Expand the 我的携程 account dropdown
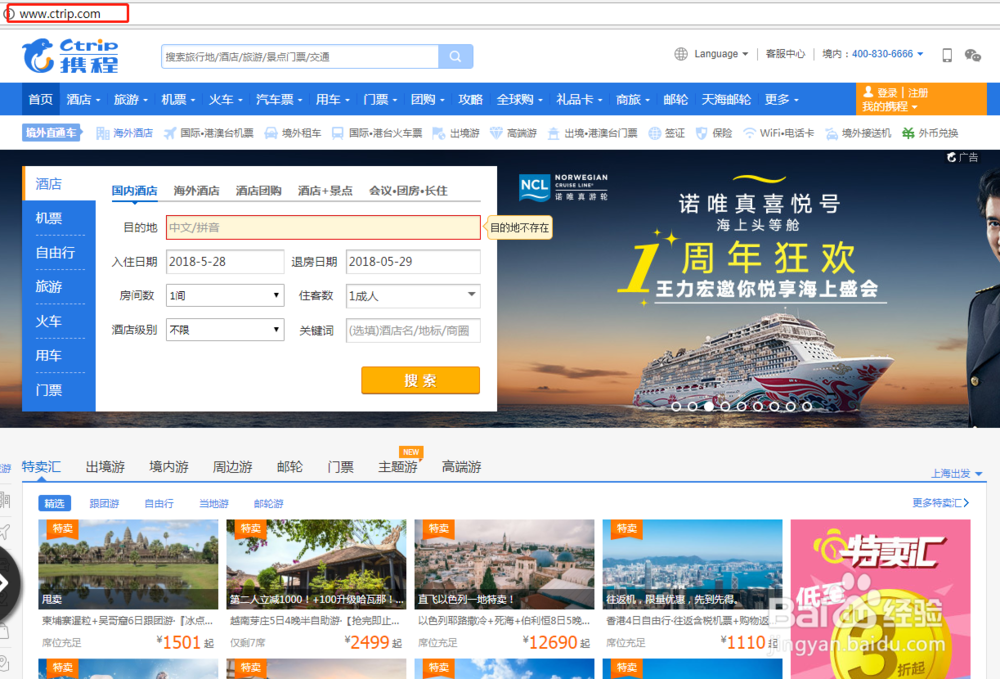Screen dimensions: 1000x679 point(890,106)
